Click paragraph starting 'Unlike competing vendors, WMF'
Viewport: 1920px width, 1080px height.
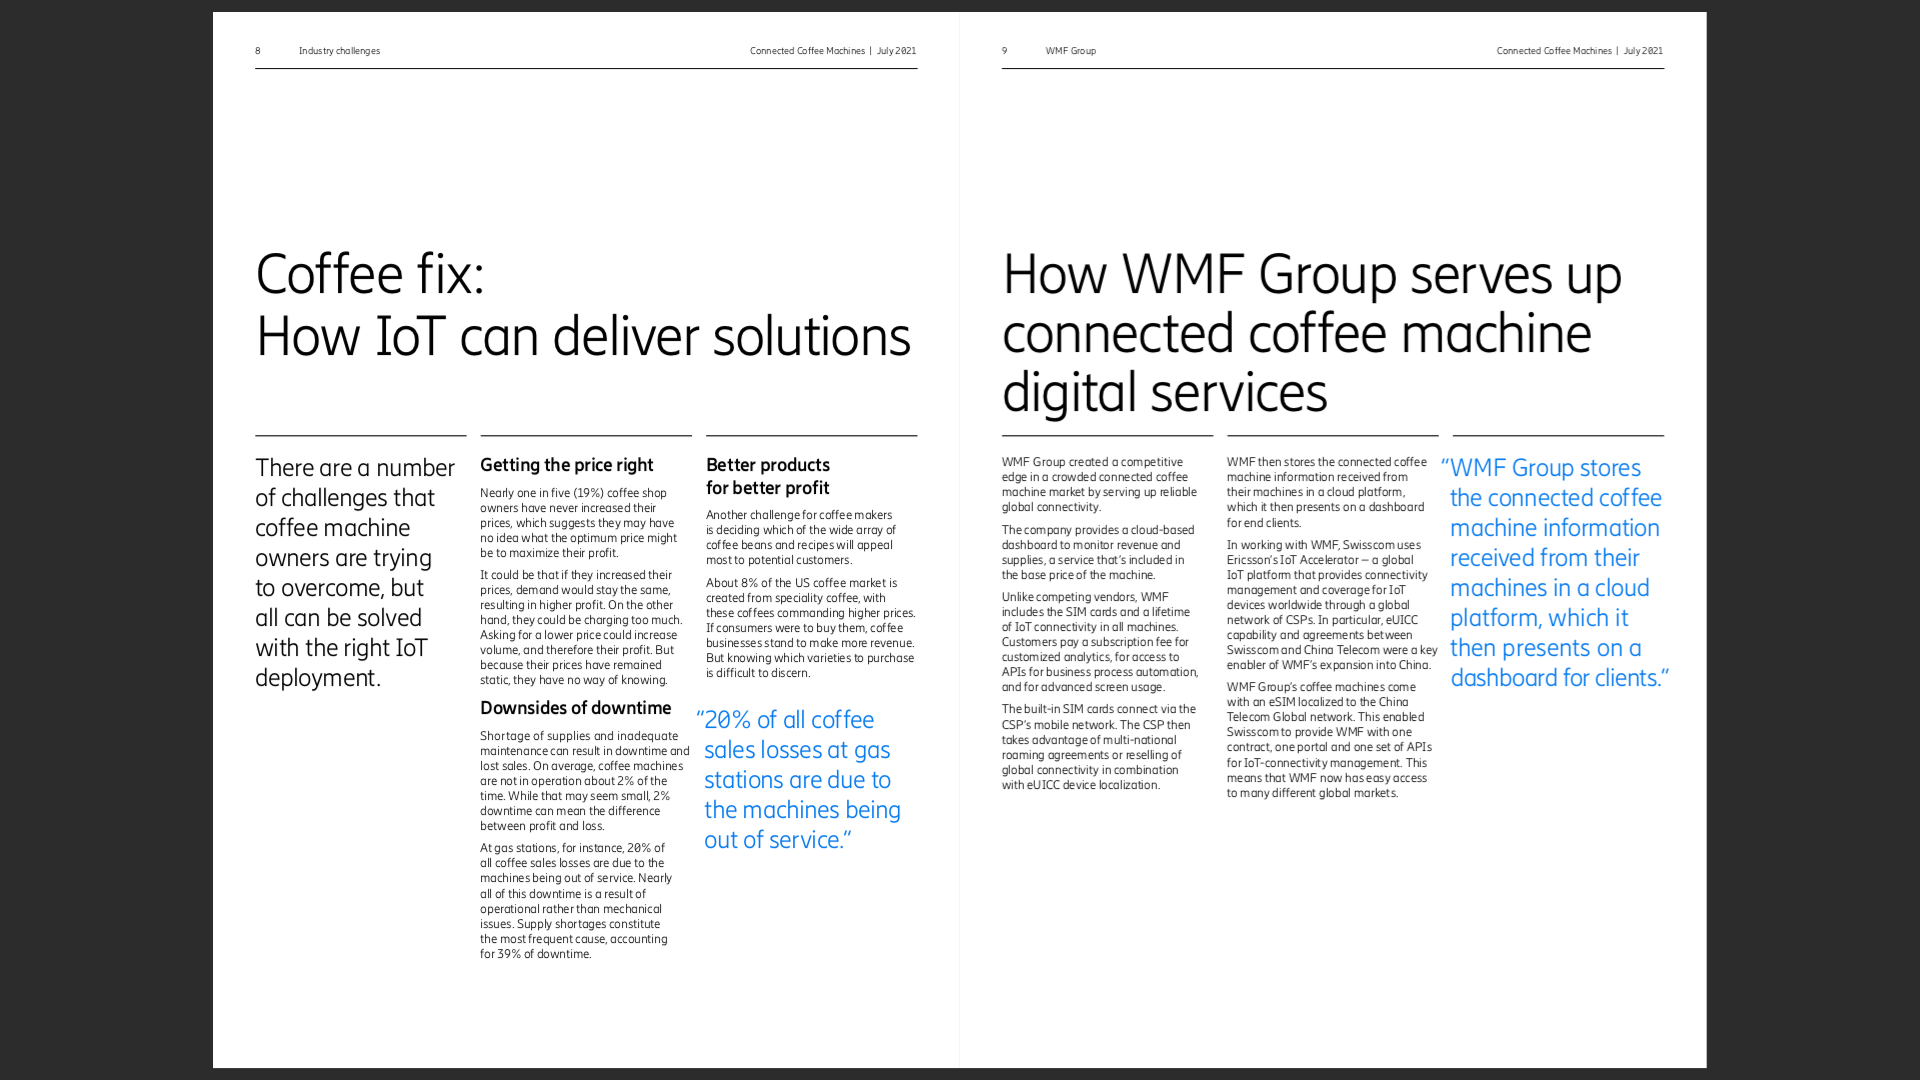click(1100, 642)
